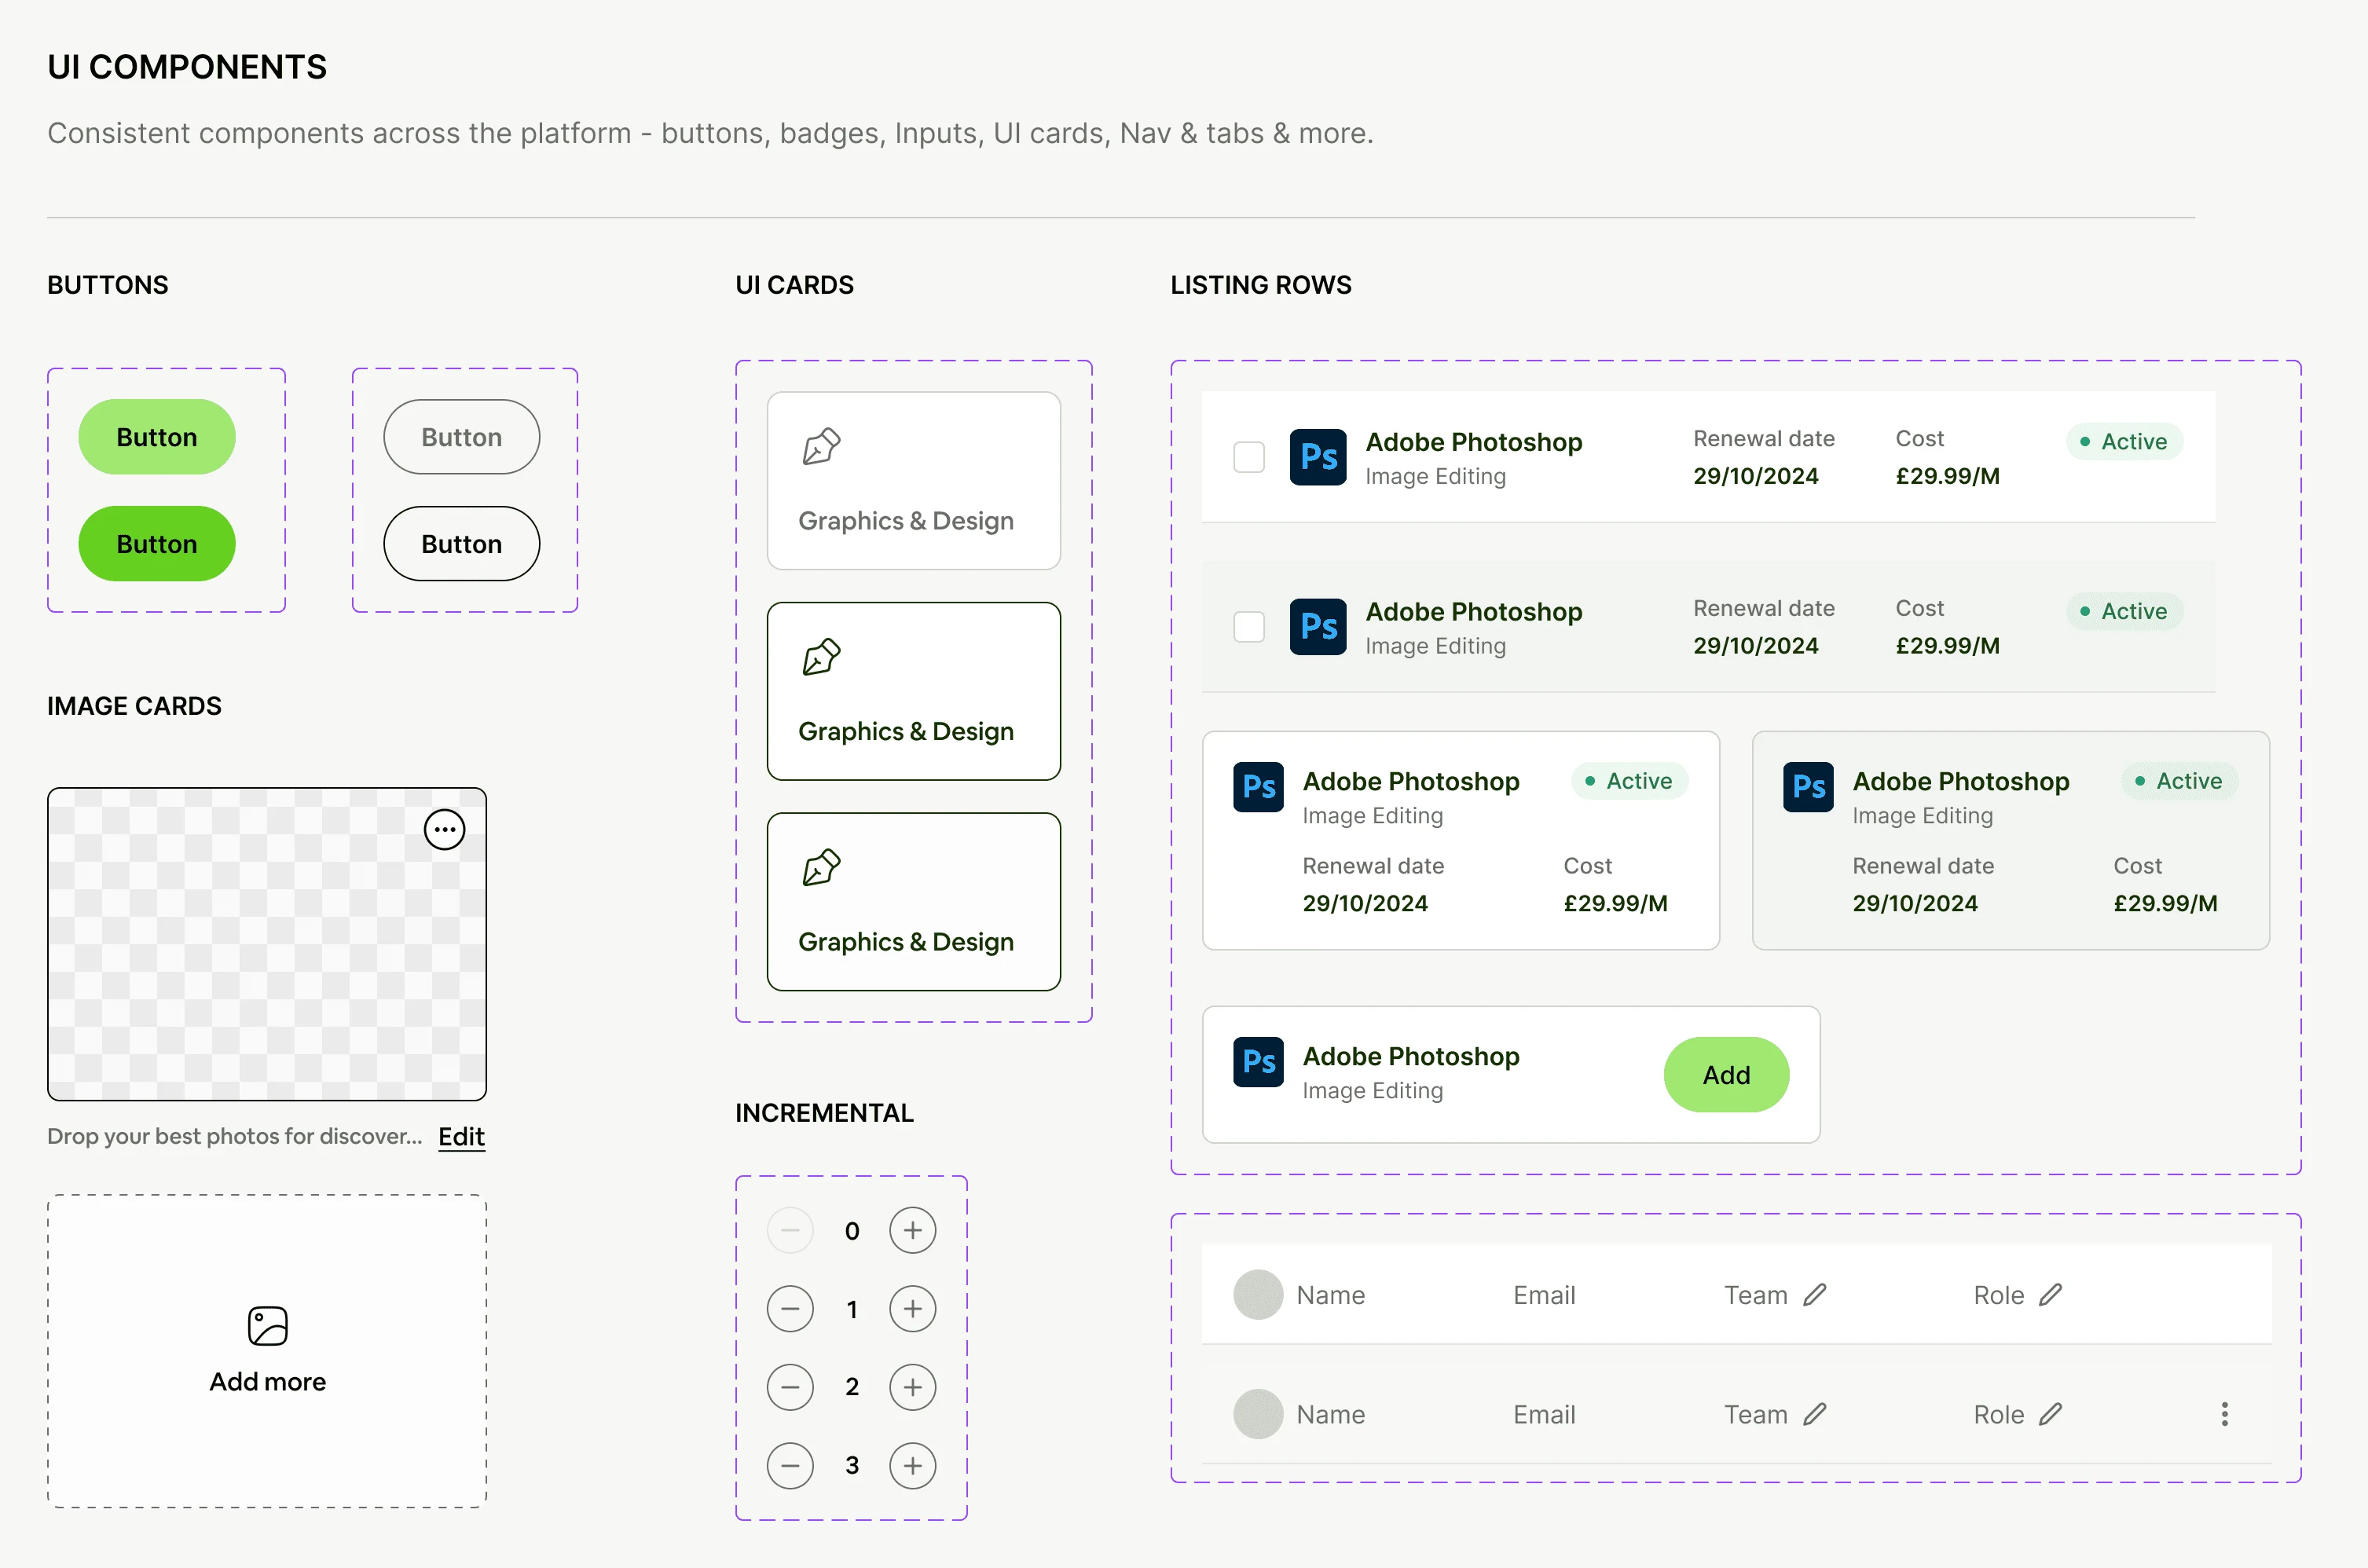The height and width of the screenshot is (1568, 2368).
Task: Open the three-dot menu on image card
Action: [x=445, y=830]
